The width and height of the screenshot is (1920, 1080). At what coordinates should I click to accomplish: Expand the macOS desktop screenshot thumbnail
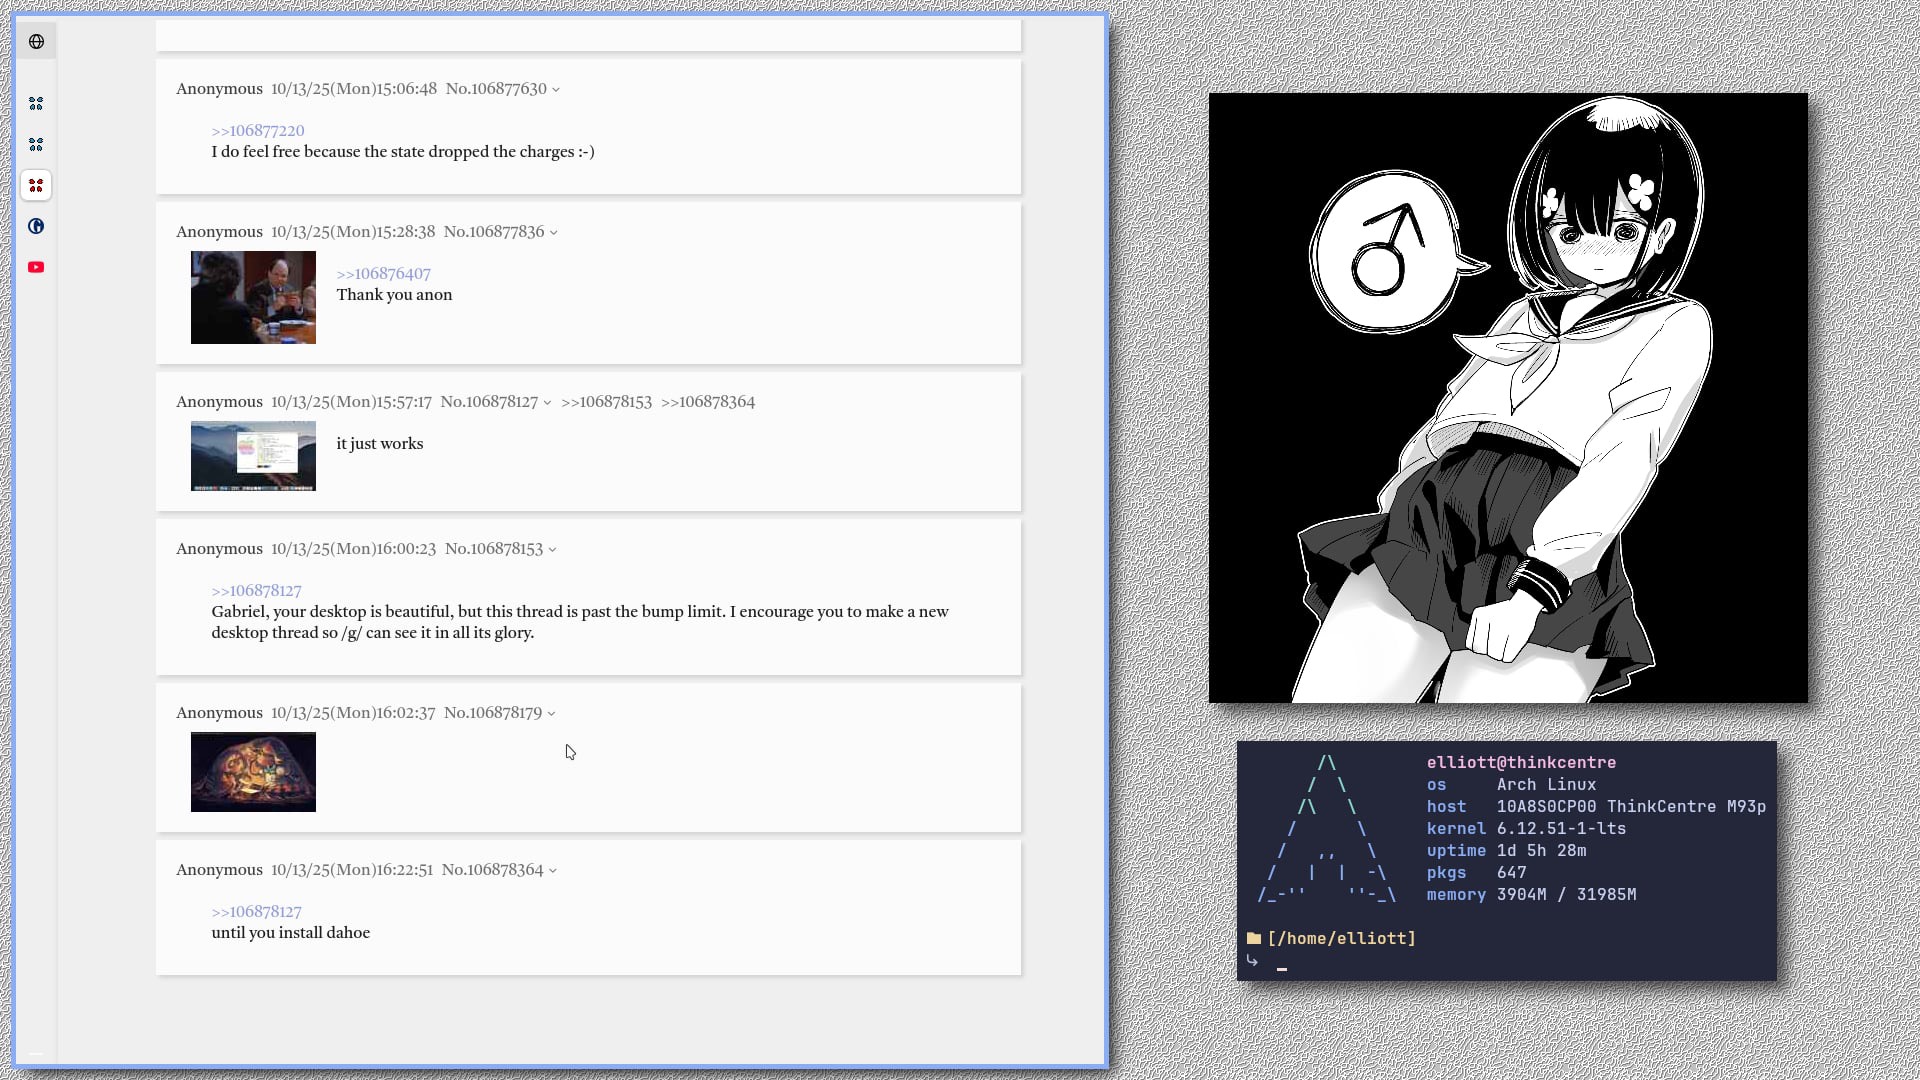[x=253, y=456]
